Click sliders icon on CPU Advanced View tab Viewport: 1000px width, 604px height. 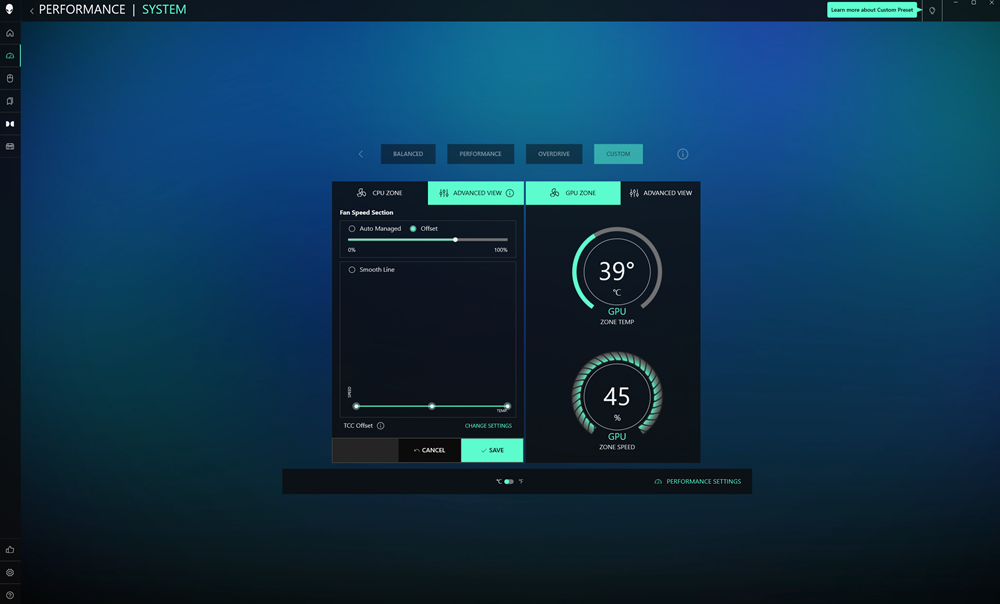[x=444, y=193]
